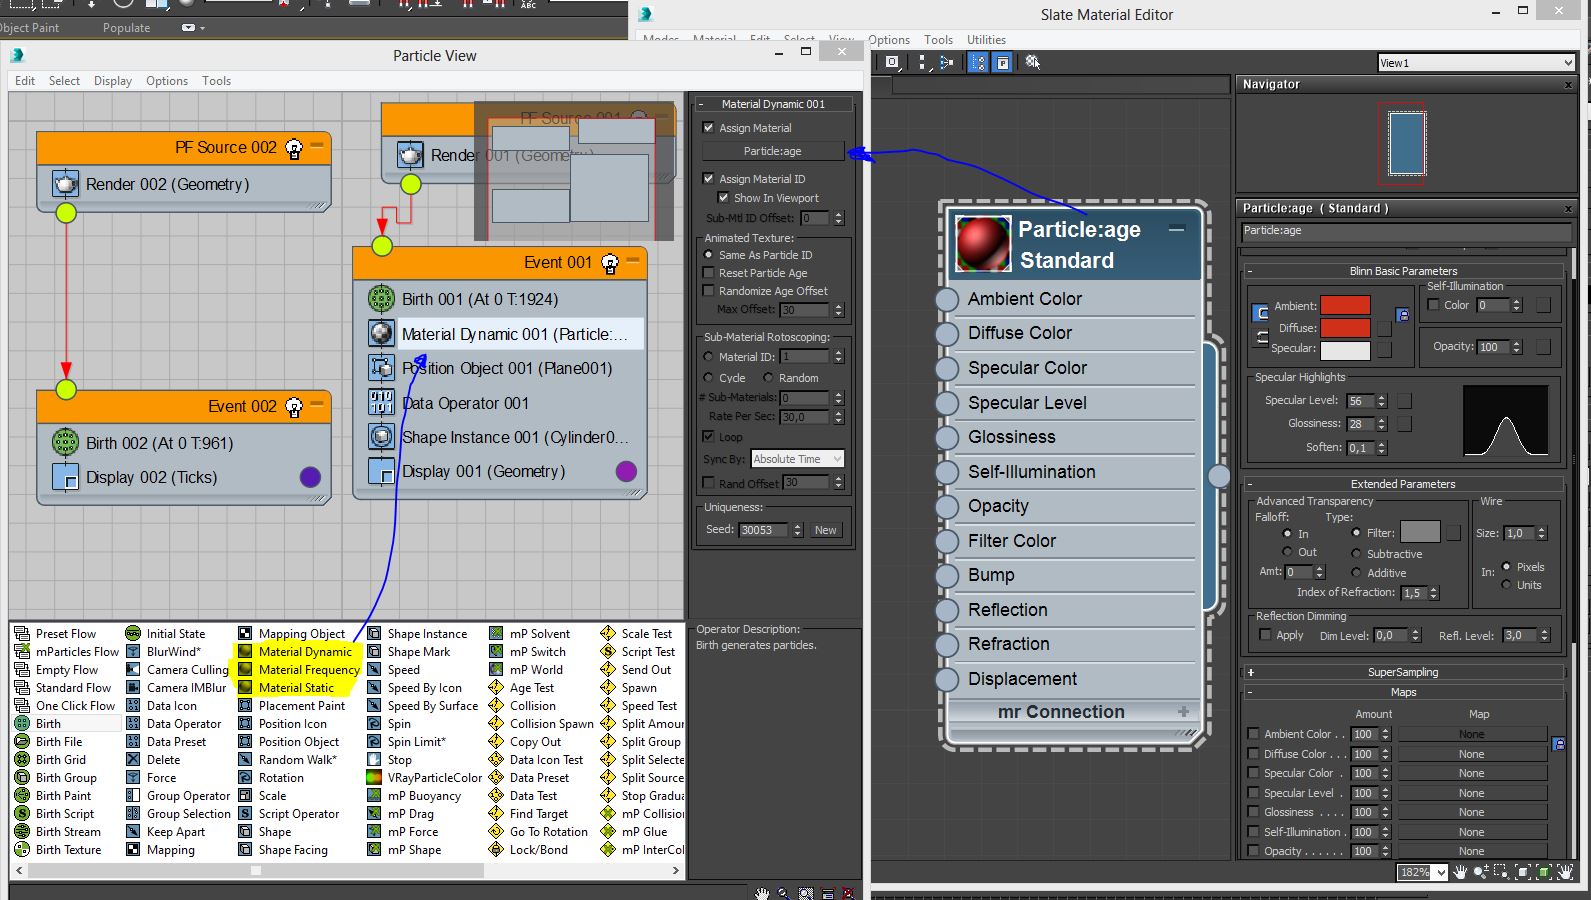Select Material Dynamic in the depot list
This screenshot has height=900, width=1591.
coord(304,652)
